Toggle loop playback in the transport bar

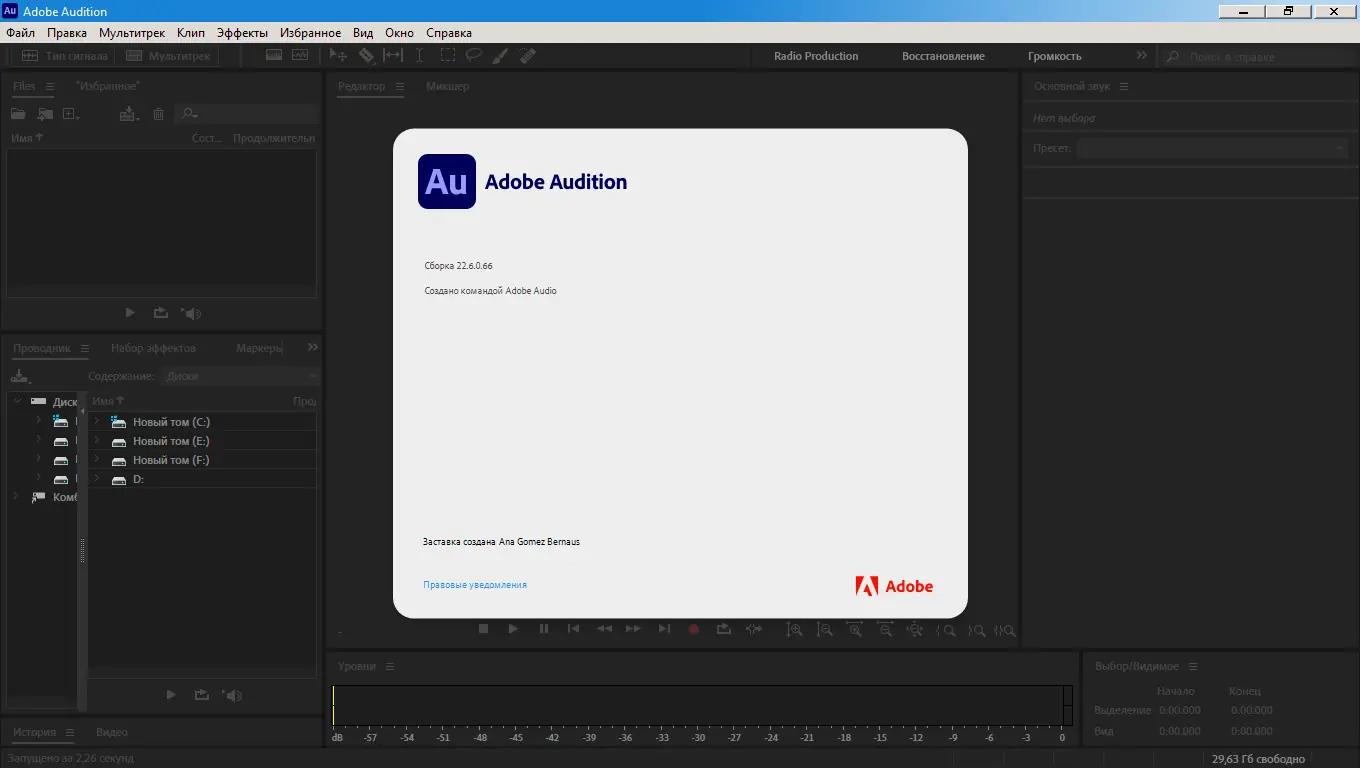point(724,629)
